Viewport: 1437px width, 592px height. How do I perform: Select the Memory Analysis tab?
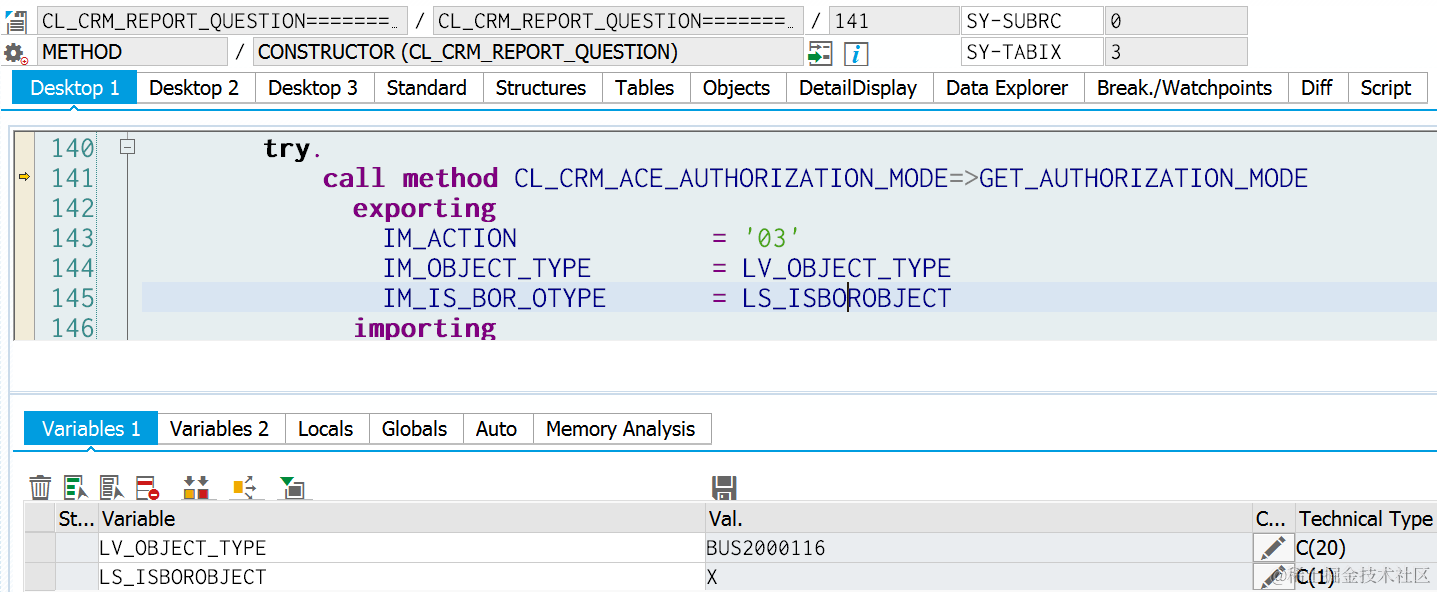(x=621, y=429)
